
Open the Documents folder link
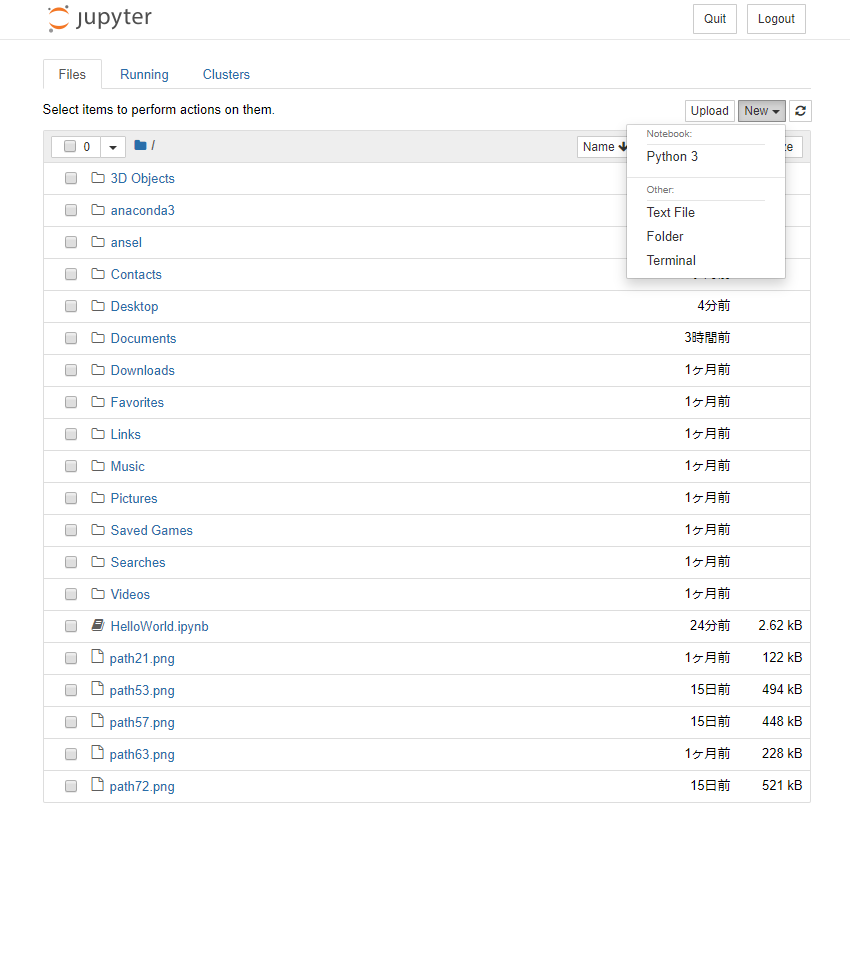coord(143,338)
